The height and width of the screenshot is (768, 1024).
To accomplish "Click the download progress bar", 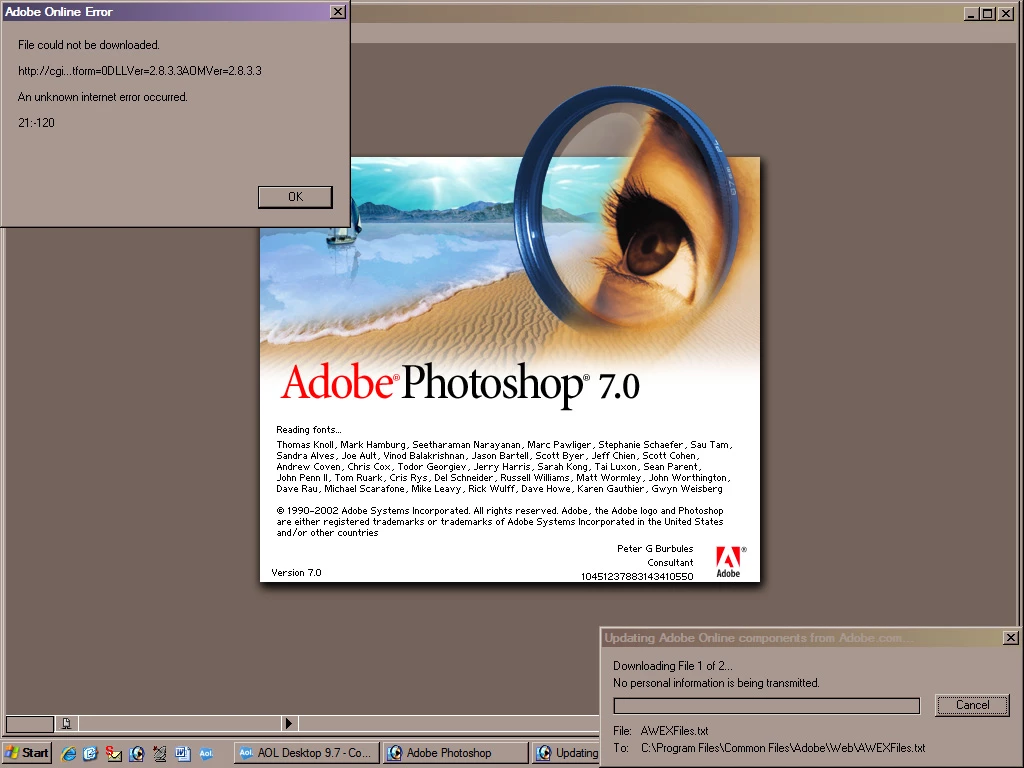I will [x=767, y=706].
